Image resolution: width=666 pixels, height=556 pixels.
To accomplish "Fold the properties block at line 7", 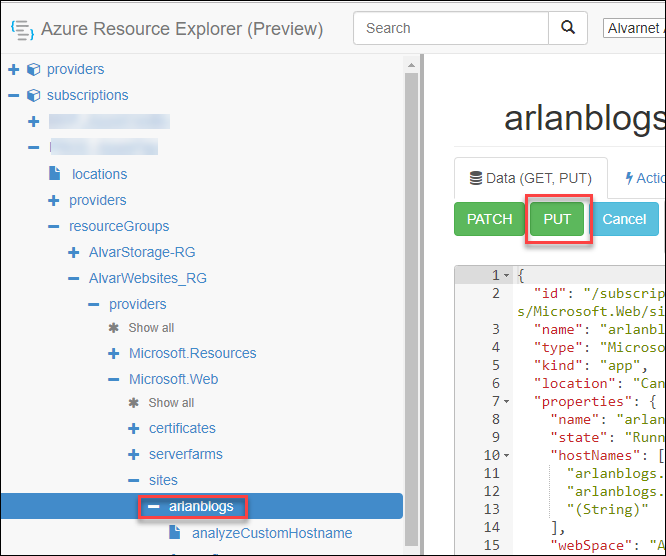I will 506,401.
